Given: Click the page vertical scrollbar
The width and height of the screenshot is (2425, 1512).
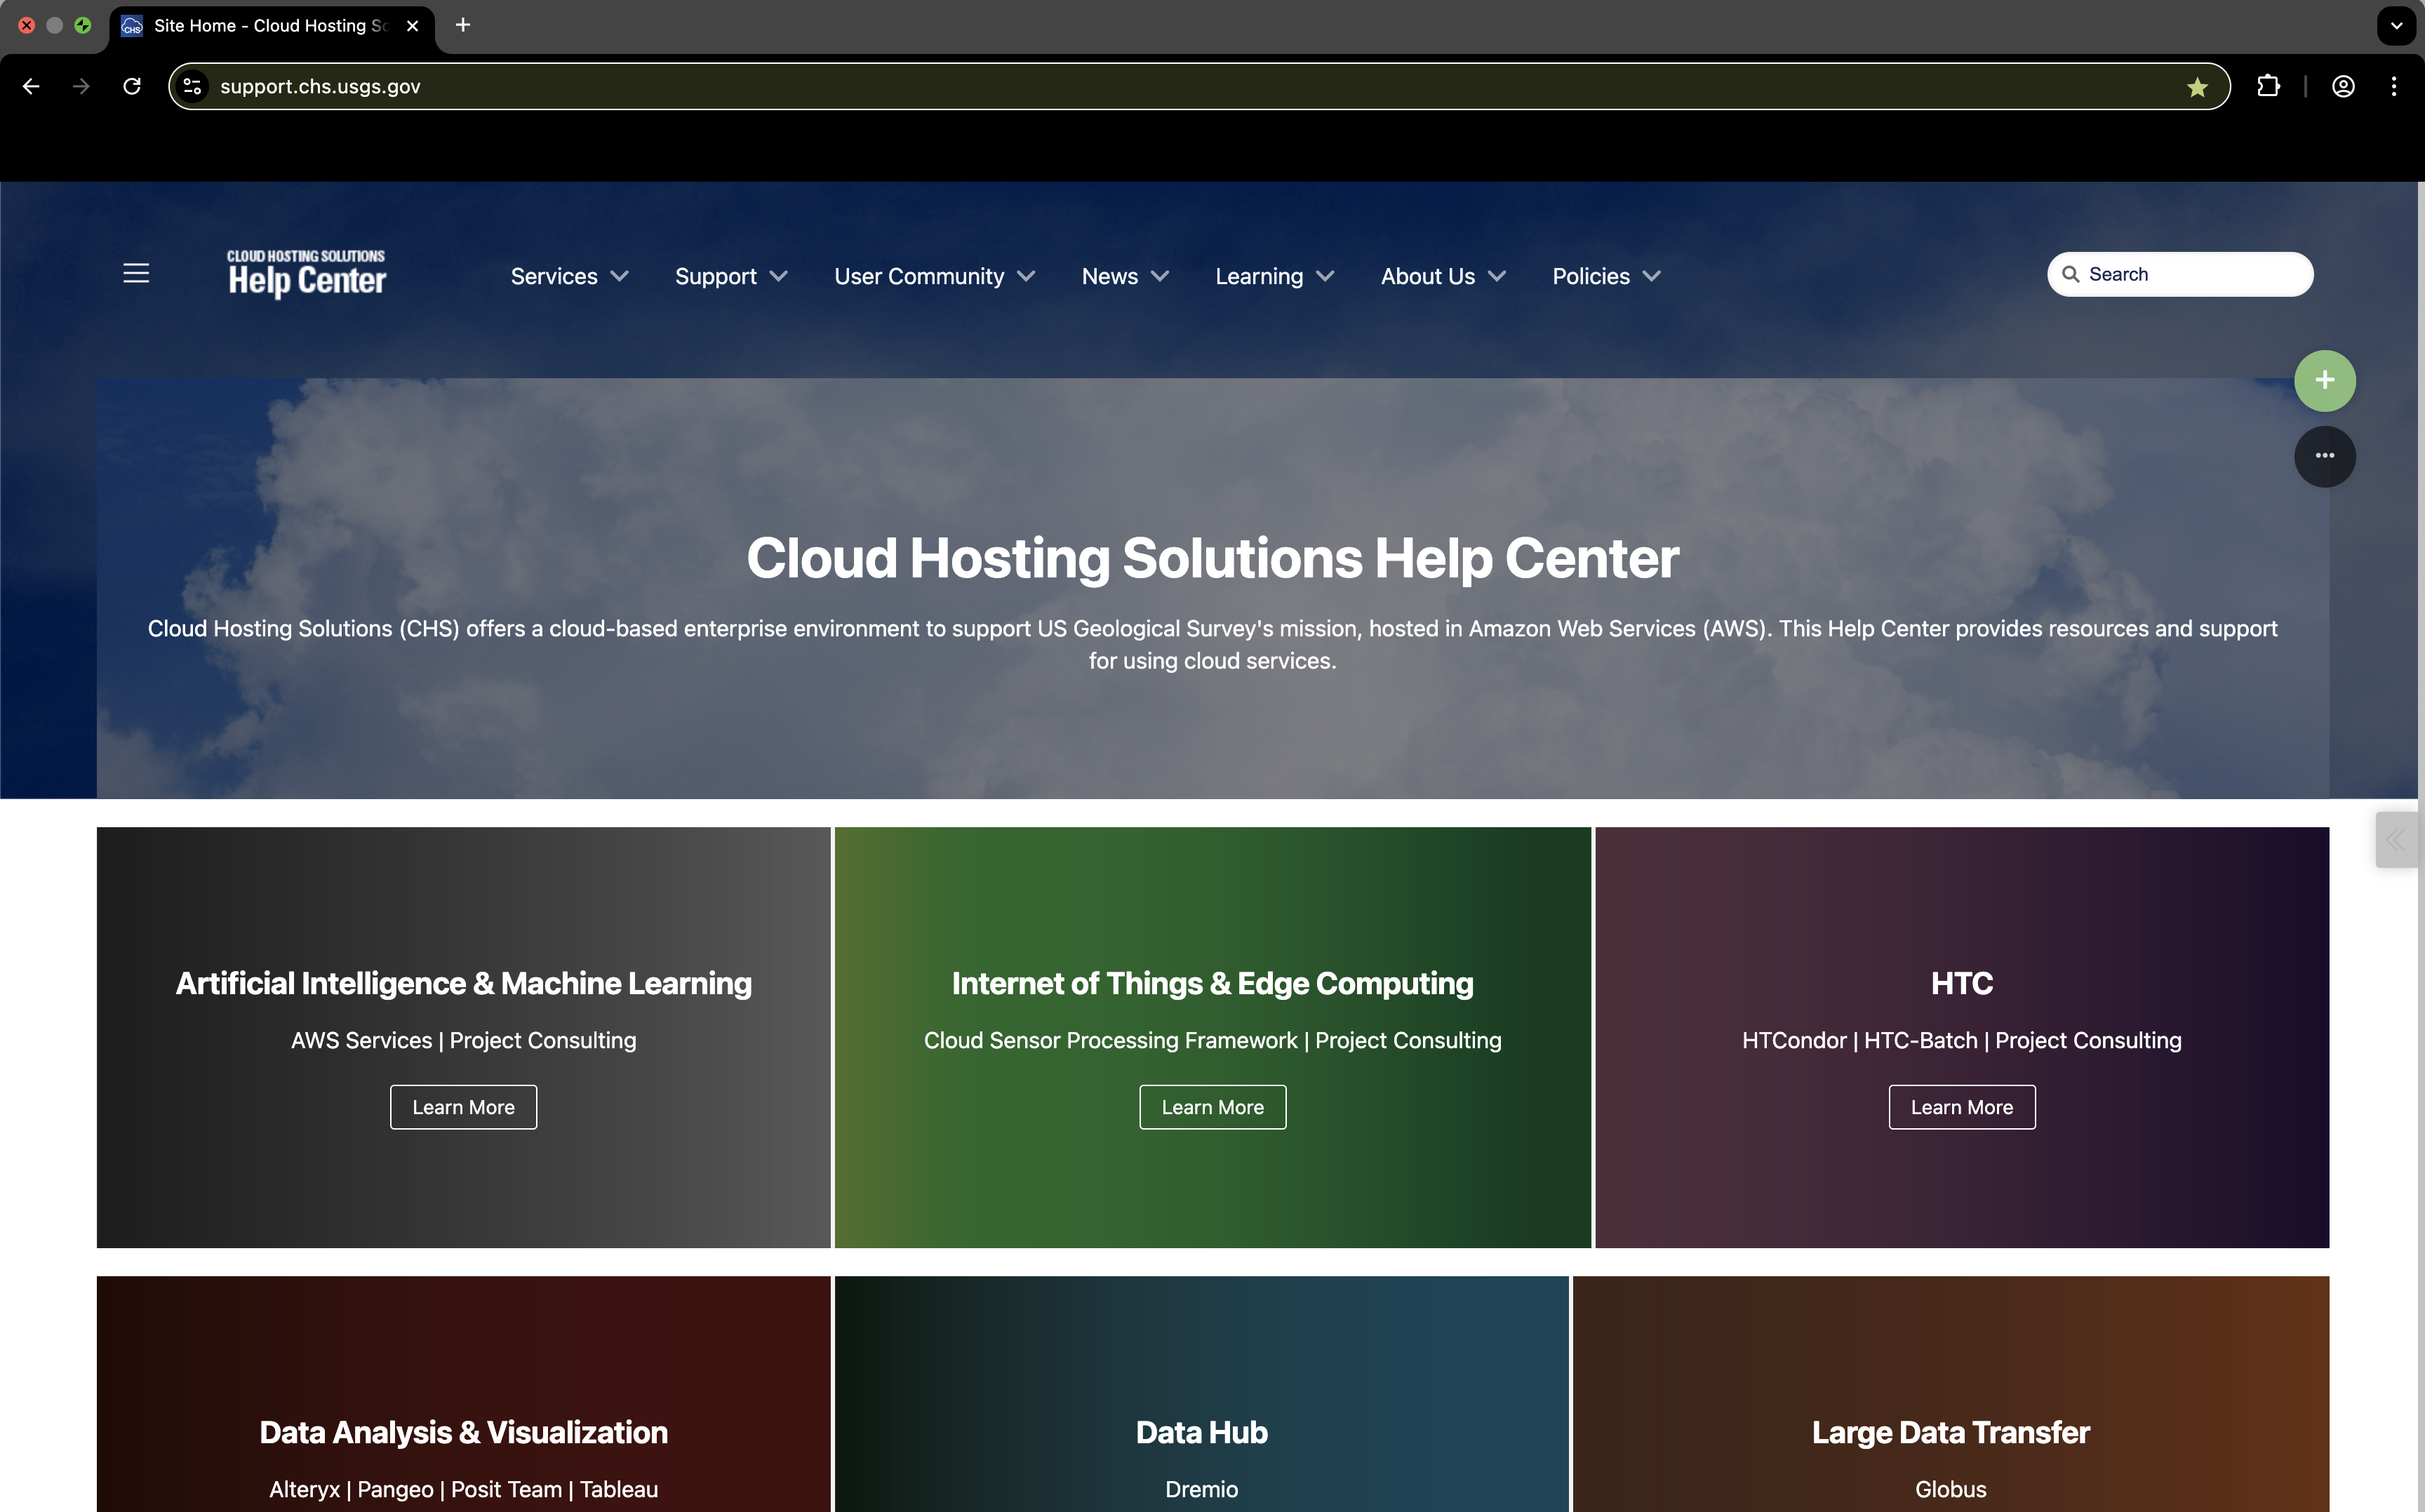Looking at the screenshot, I should (2420, 846).
